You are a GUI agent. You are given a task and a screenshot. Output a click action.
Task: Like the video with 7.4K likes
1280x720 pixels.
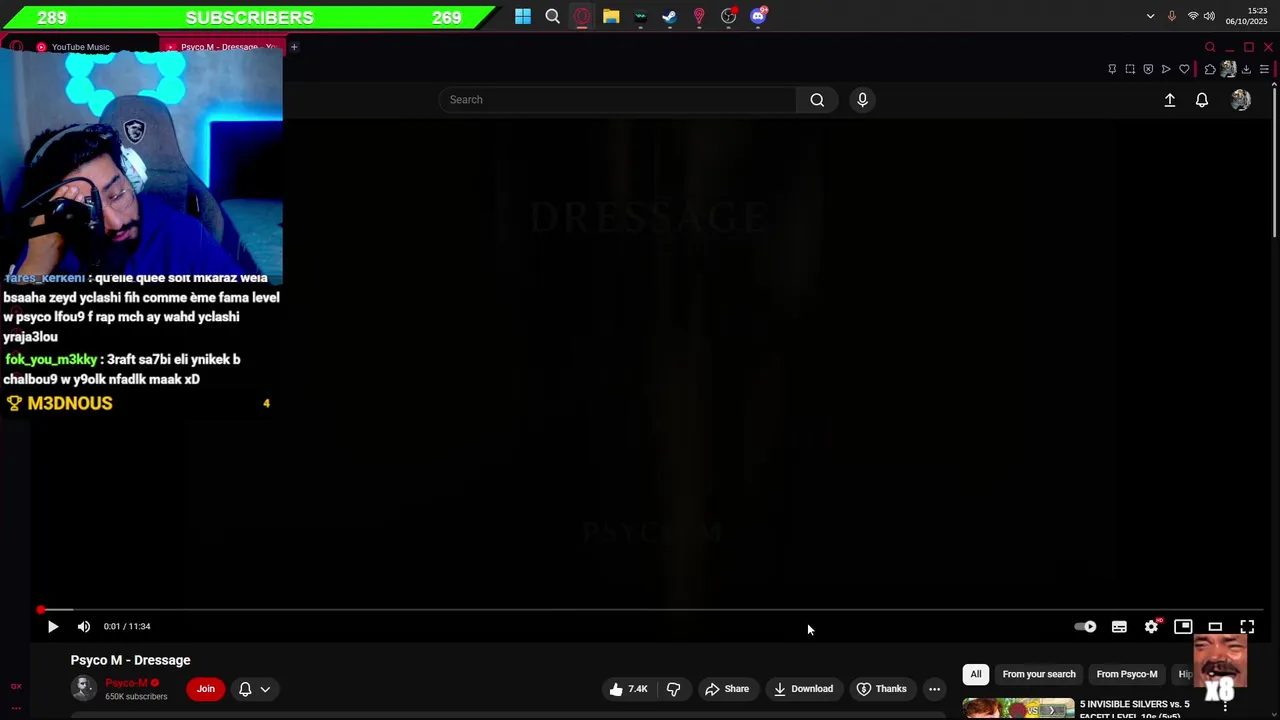point(628,688)
